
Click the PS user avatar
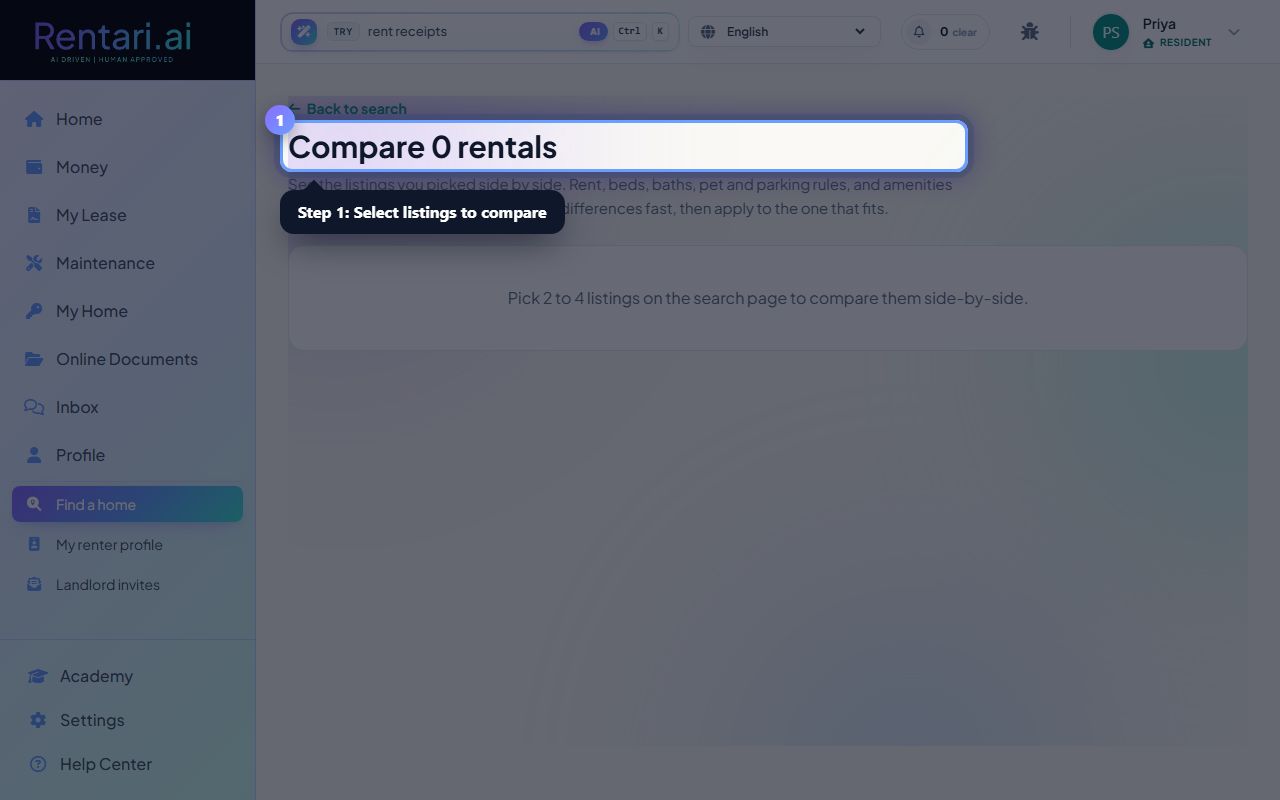tap(1111, 32)
